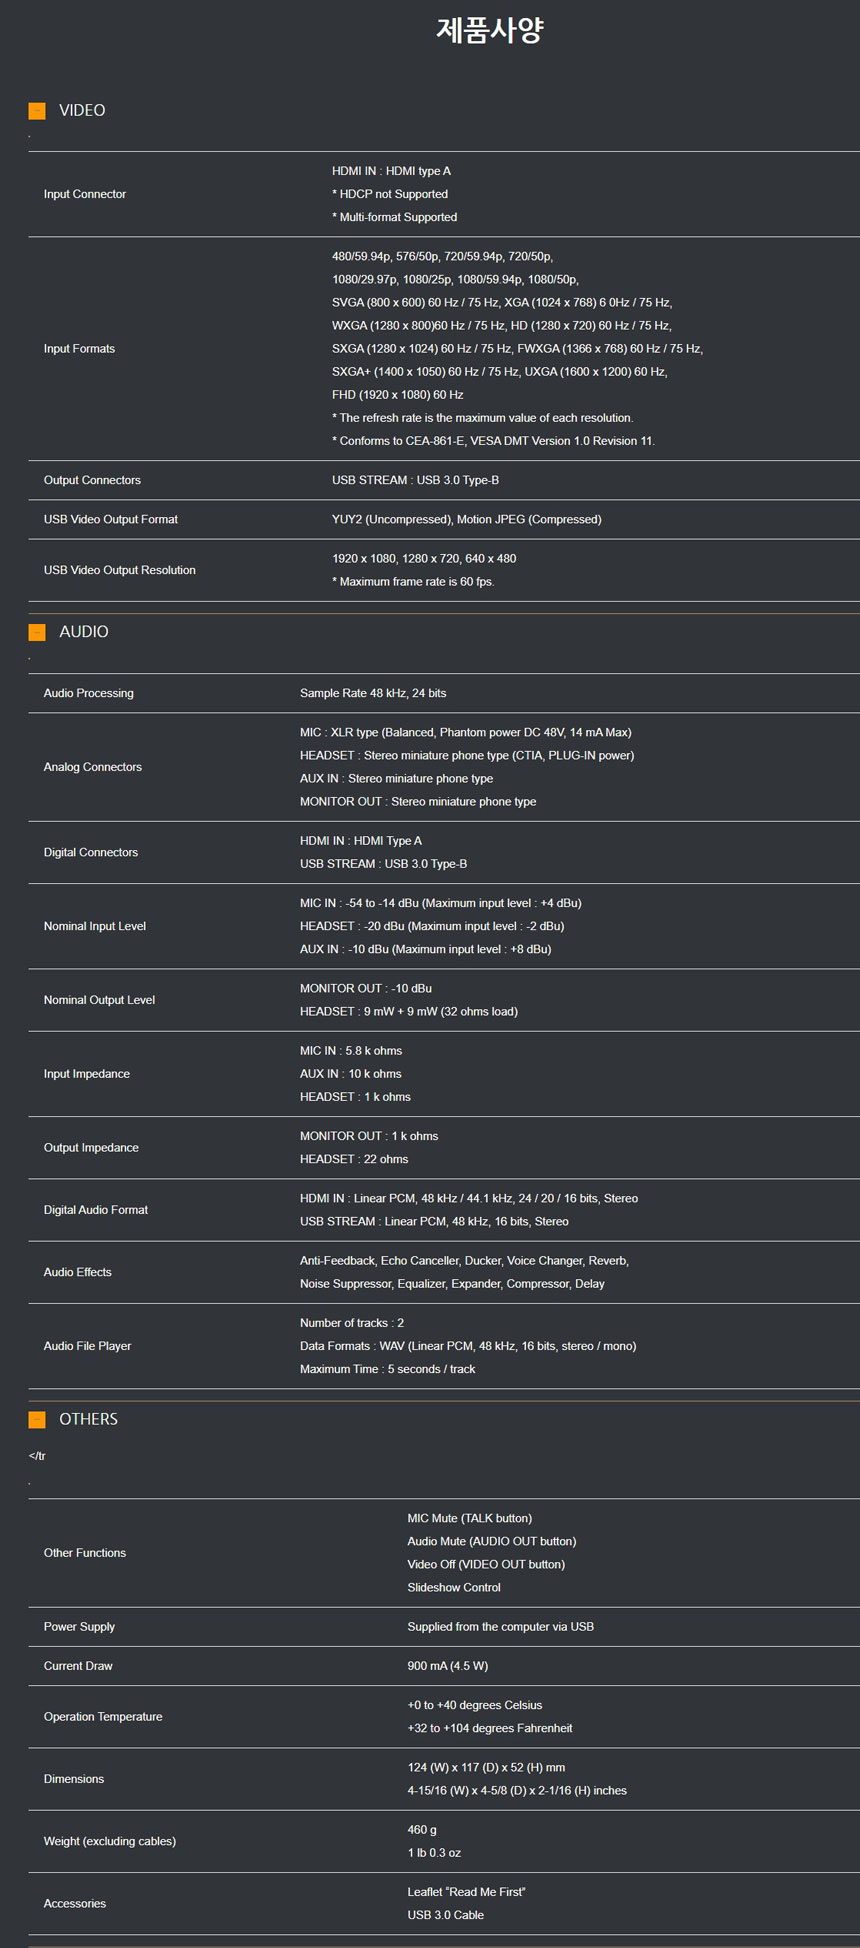Click the Audio Processing row label

tap(89, 693)
